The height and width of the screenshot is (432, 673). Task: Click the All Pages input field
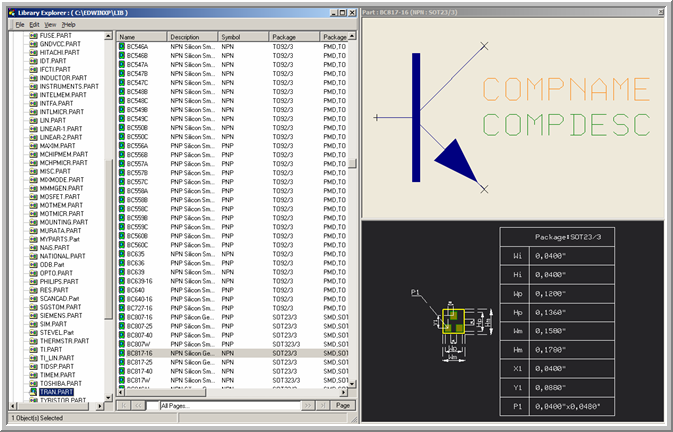230,405
